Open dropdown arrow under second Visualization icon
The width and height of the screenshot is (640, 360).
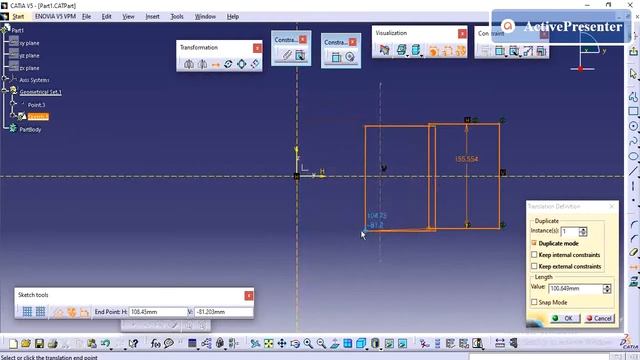point(407,55)
